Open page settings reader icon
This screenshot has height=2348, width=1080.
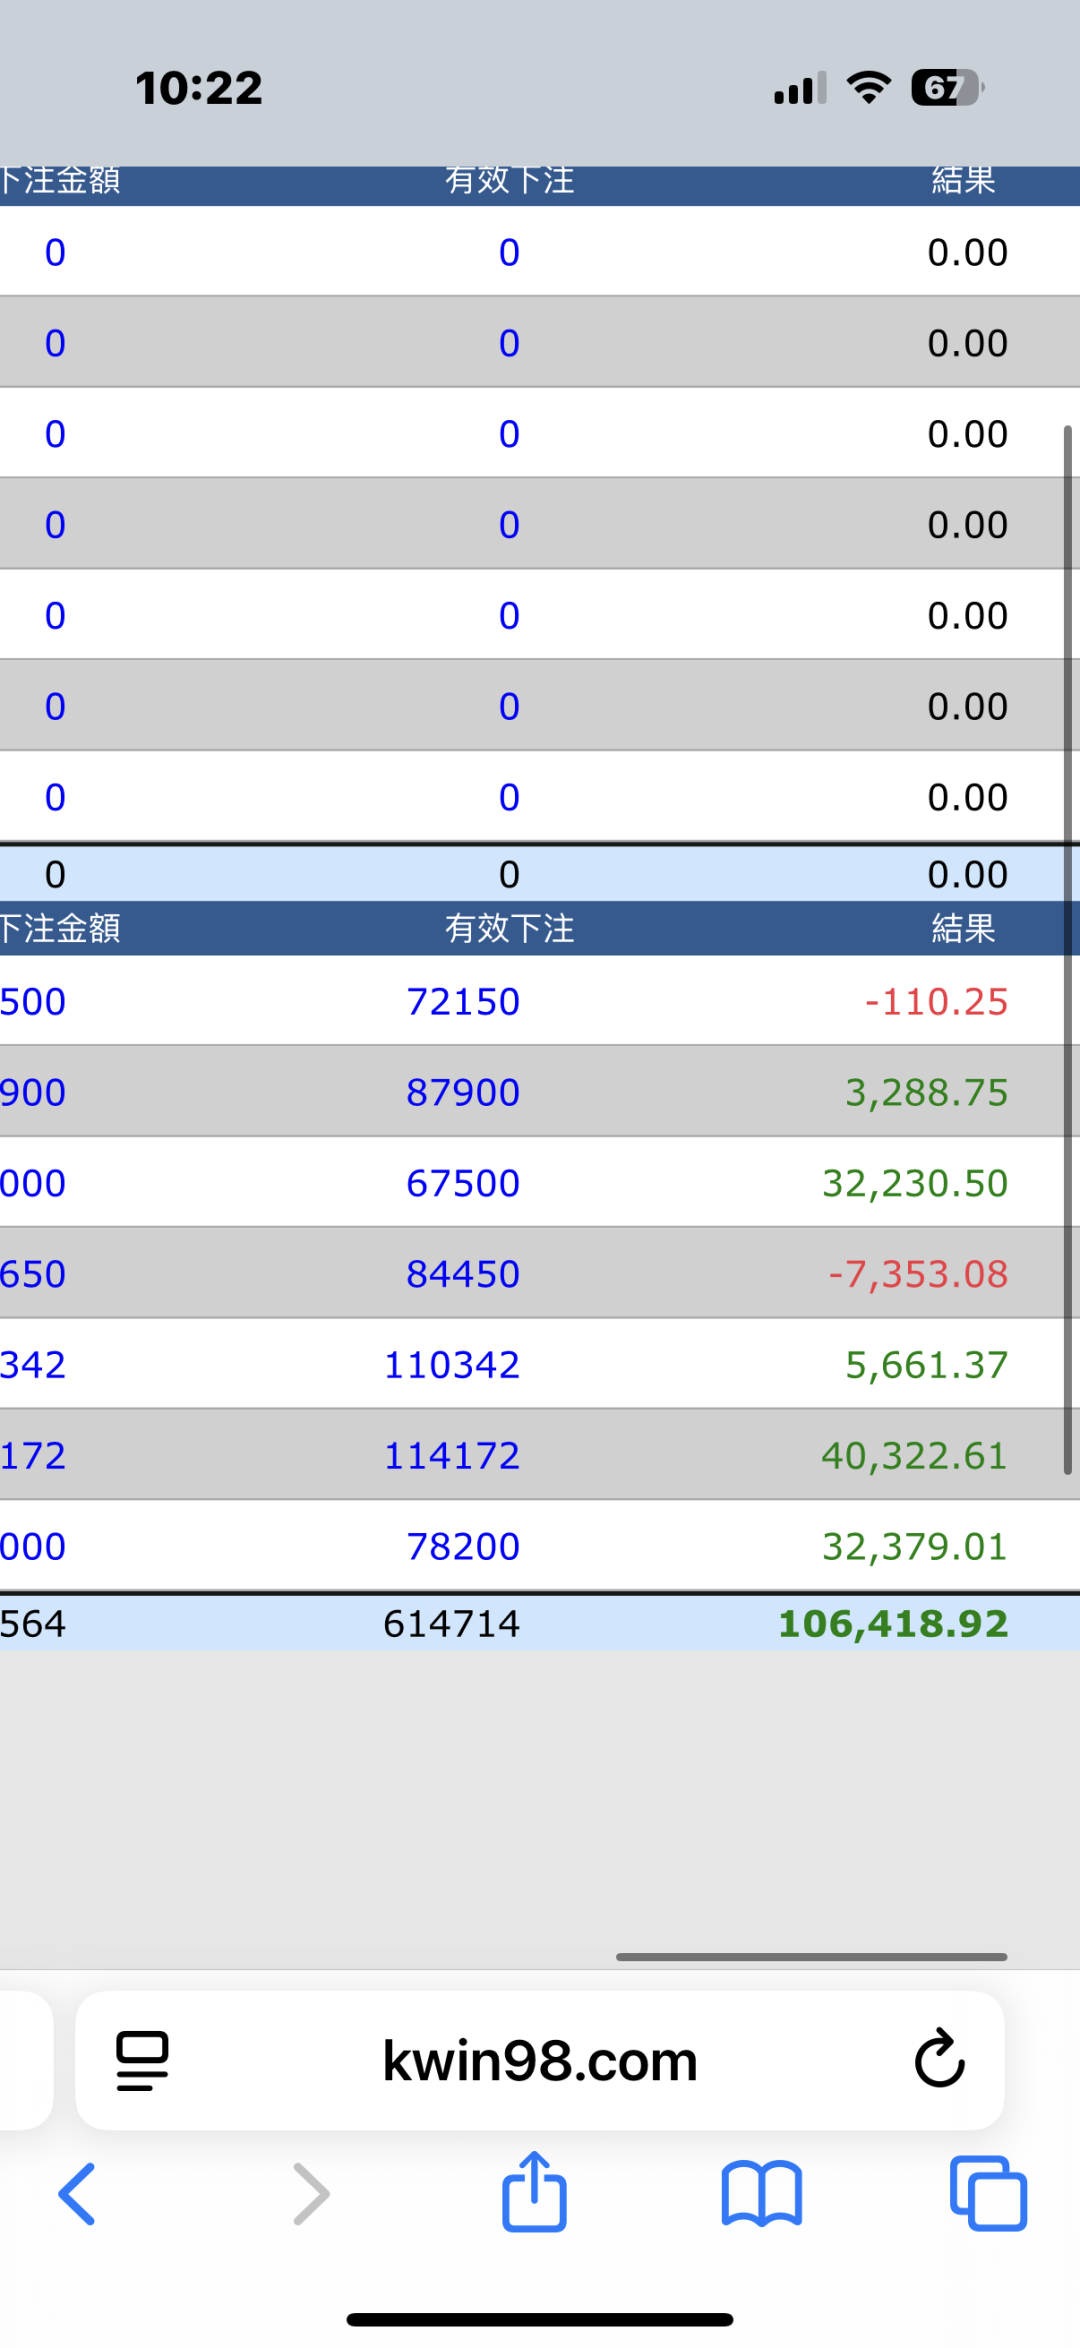click(142, 2060)
